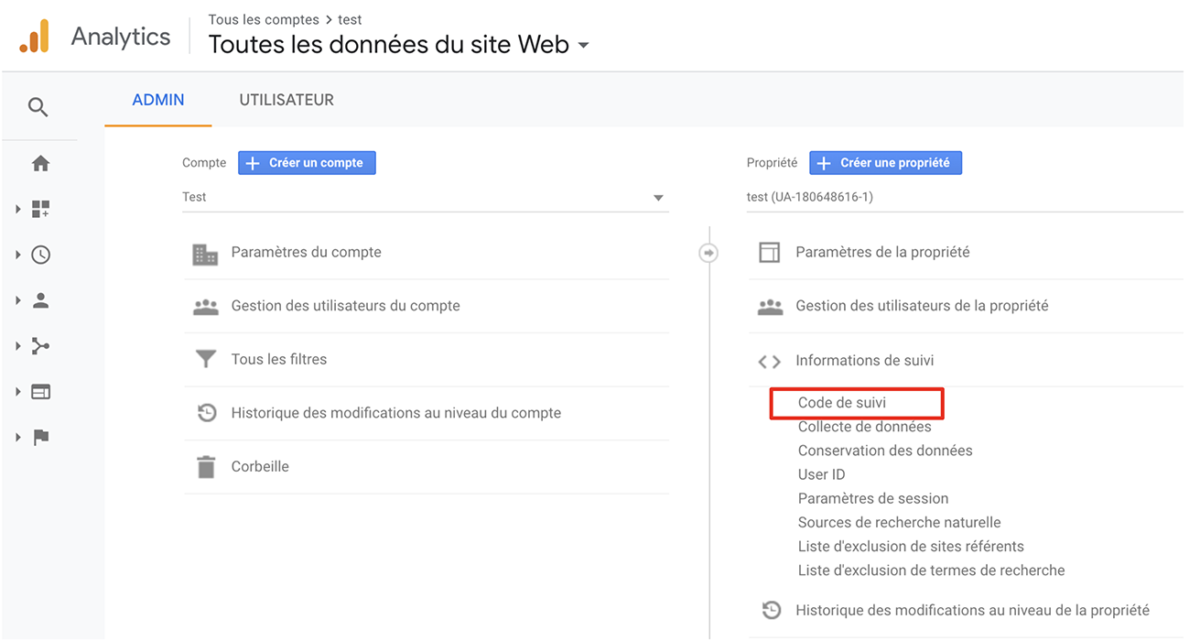Click the Google Analytics logo
This screenshot has height=641, width=1200.
point(34,37)
